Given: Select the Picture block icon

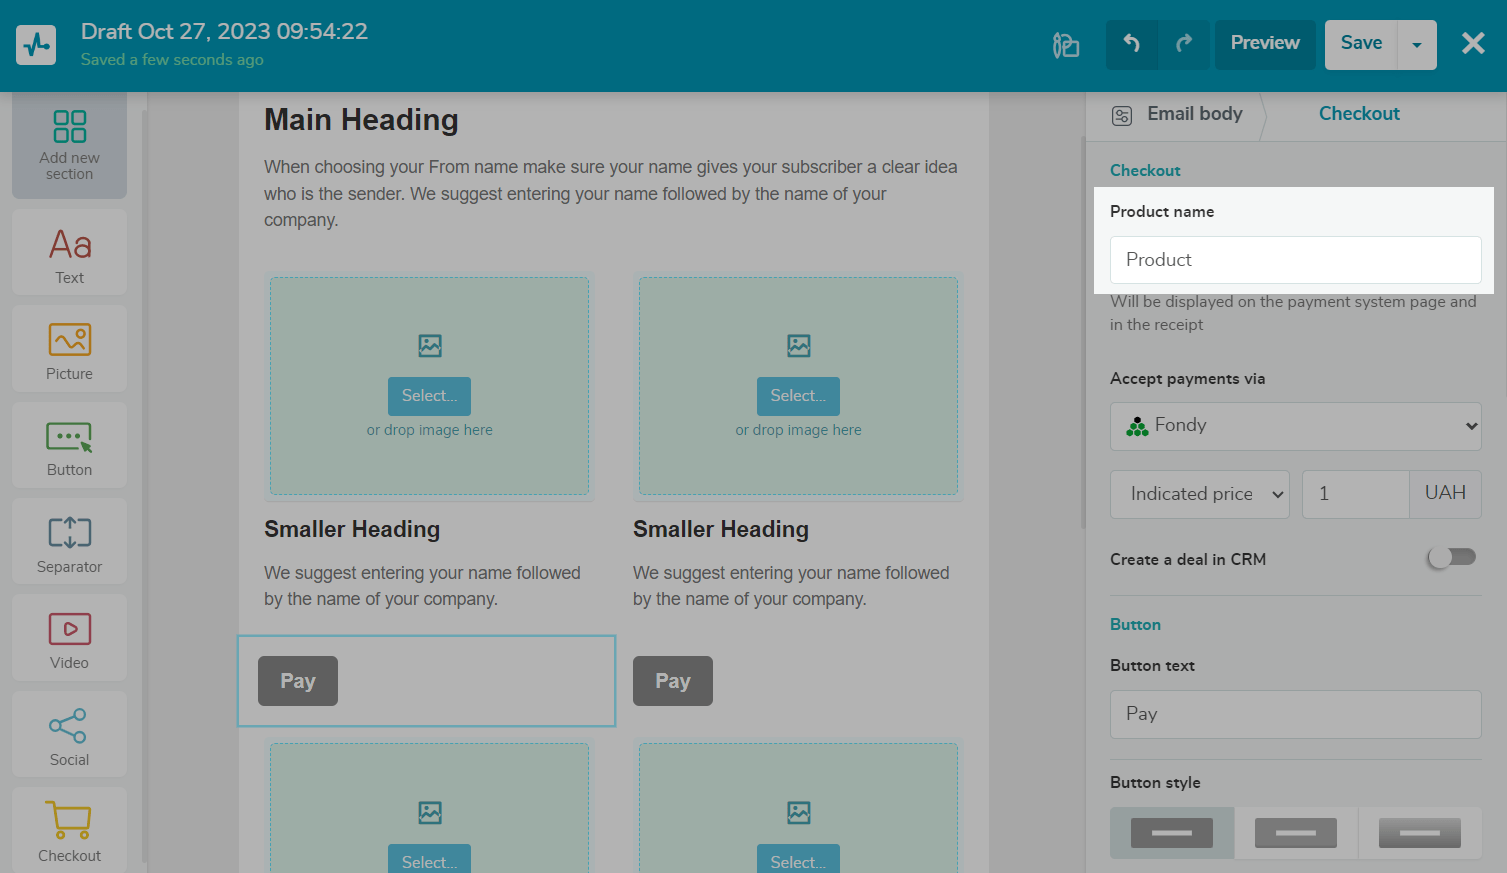Looking at the screenshot, I should (x=69, y=341).
